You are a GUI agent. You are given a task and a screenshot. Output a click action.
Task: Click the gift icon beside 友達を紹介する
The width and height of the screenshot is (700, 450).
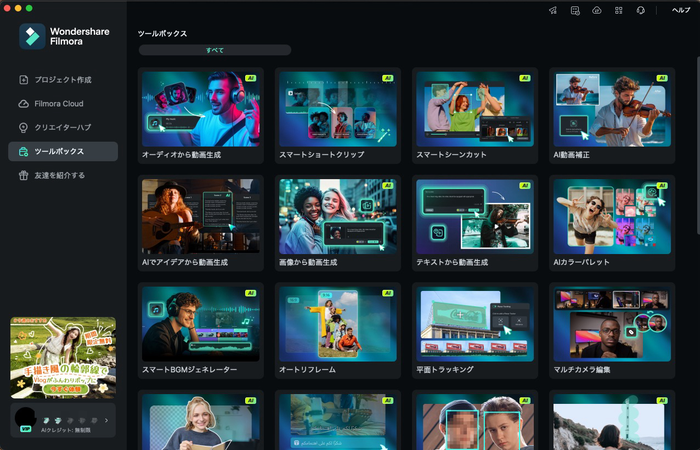click(x=23, y=175)
